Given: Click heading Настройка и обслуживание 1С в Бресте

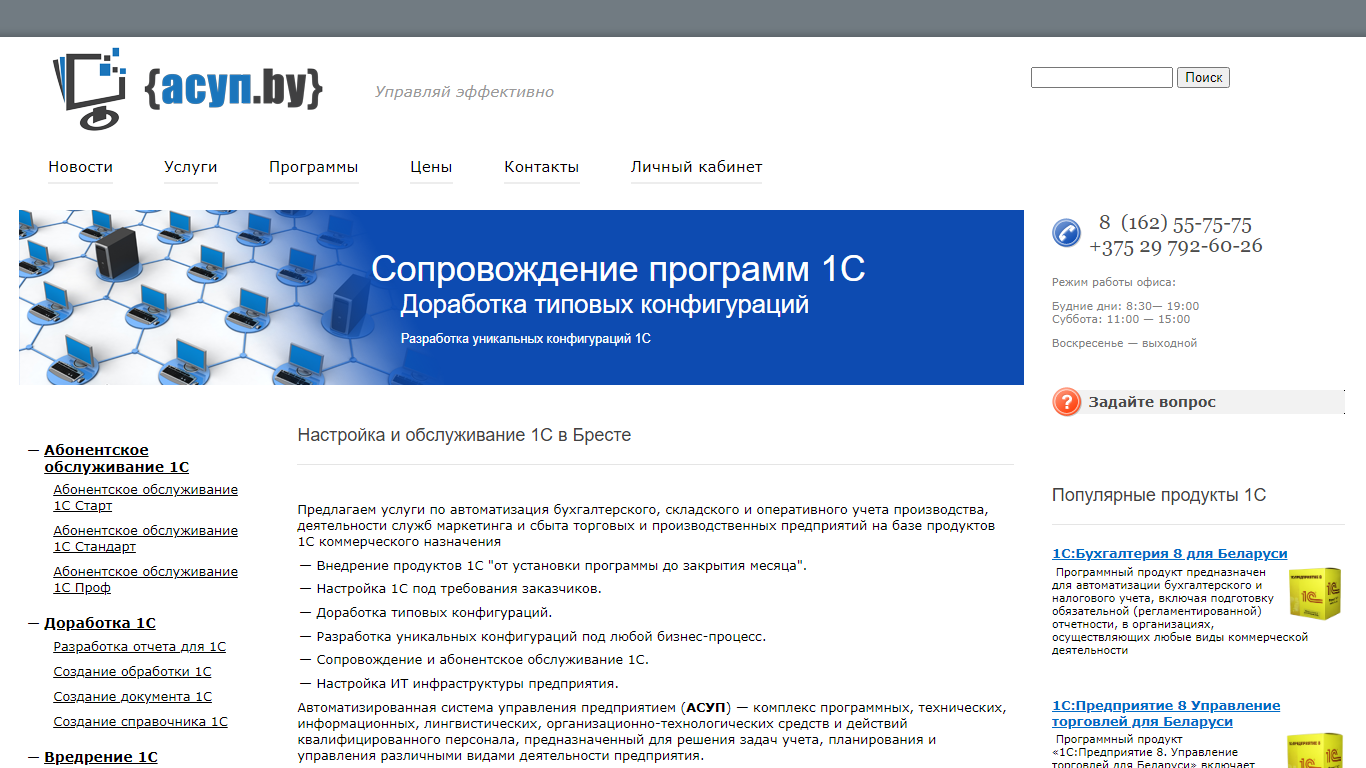Looking at the screenshot, I should [x=464, y=435].
